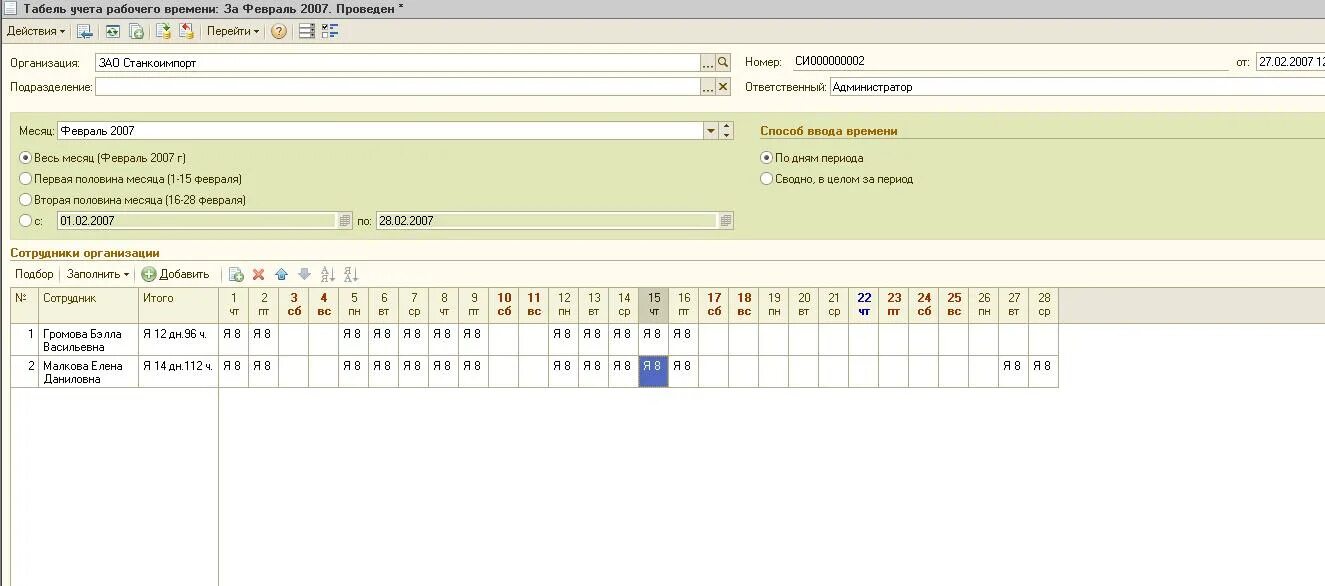Screen dimensions: 1325x586
Task: Click the Подразделение input field
Action: (398, 87)
